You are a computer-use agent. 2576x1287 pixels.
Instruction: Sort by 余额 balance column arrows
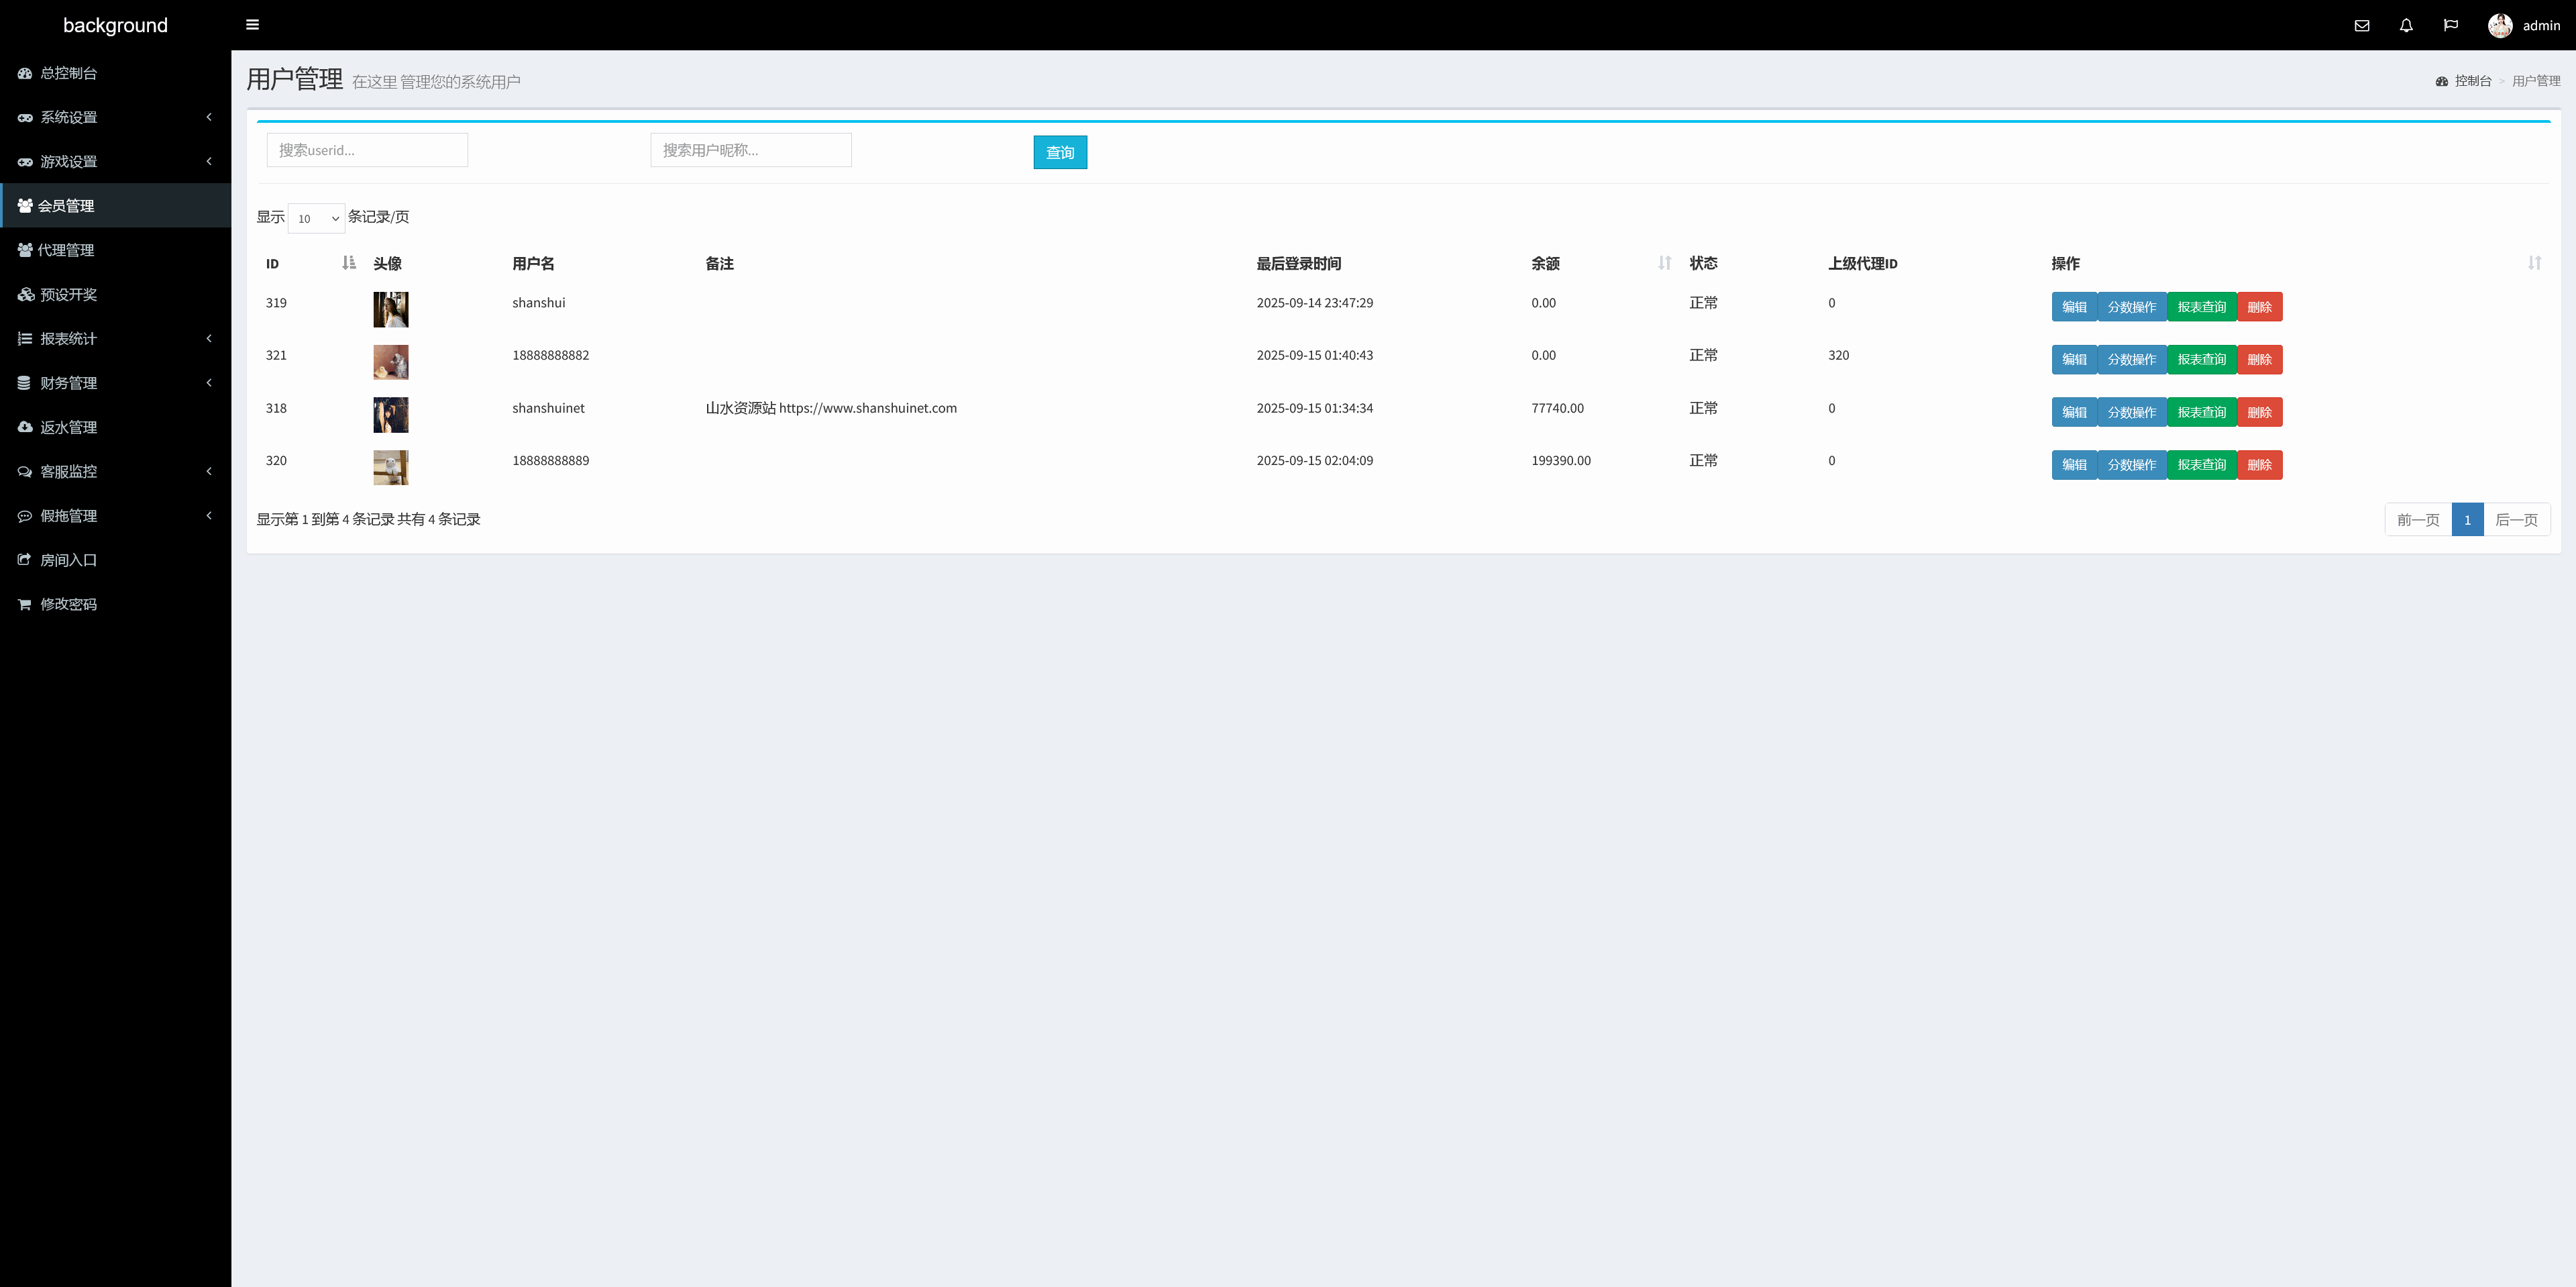pos(1664,263)
